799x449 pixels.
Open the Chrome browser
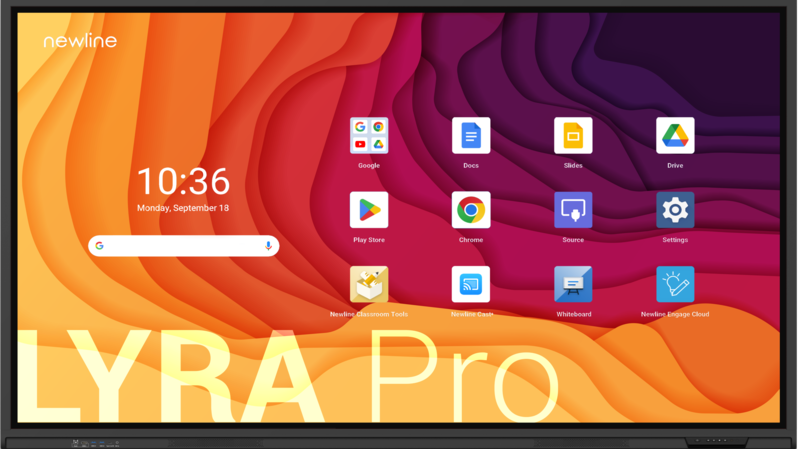pyautogui.click(x=470, y=210)
